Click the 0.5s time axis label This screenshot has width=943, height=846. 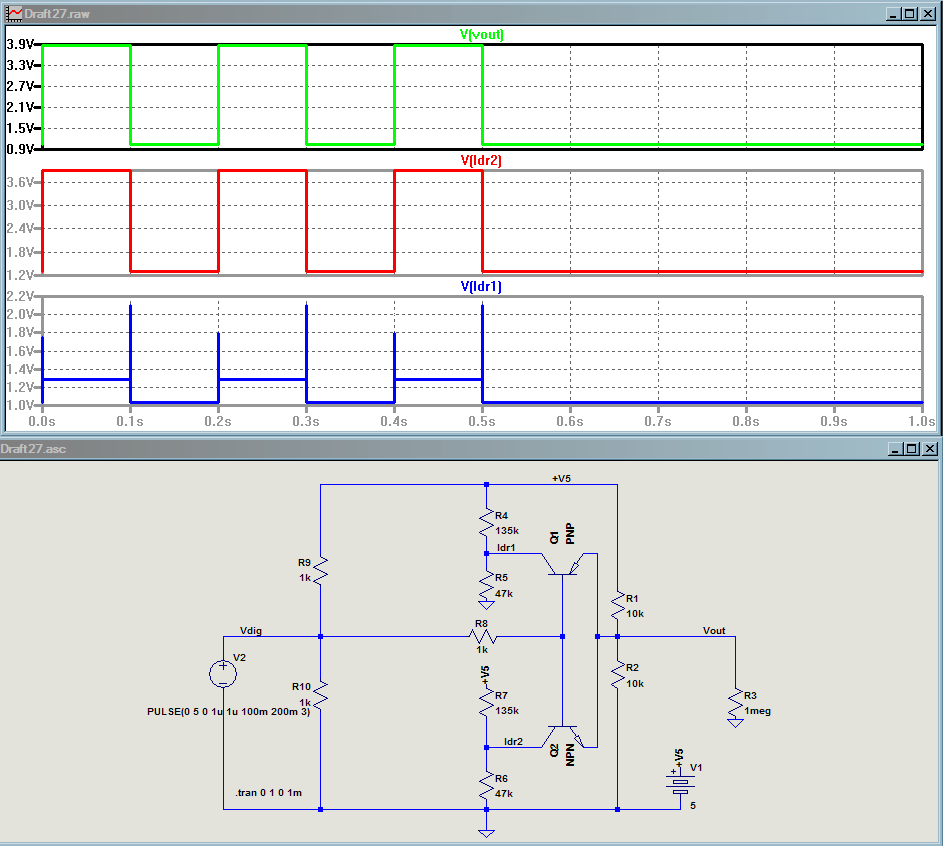tap(482, 421)
